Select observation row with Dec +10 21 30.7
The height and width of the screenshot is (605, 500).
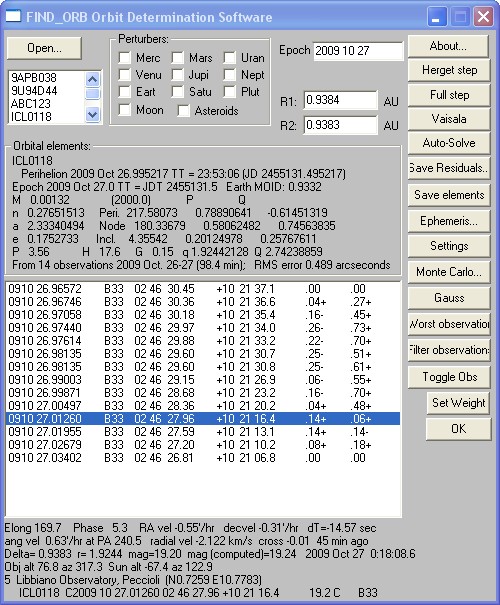pos(203,354)
